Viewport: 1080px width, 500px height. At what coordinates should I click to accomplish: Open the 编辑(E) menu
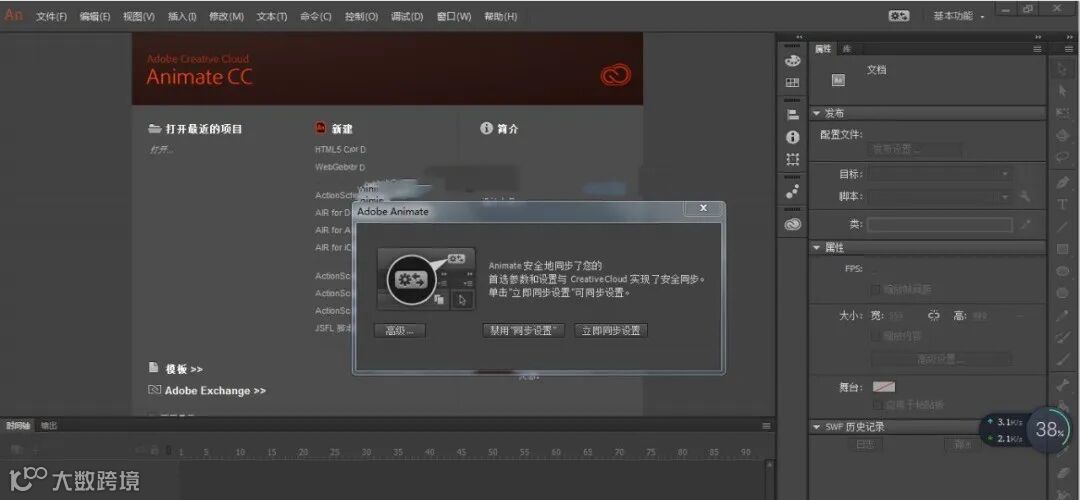coord(95,17)
